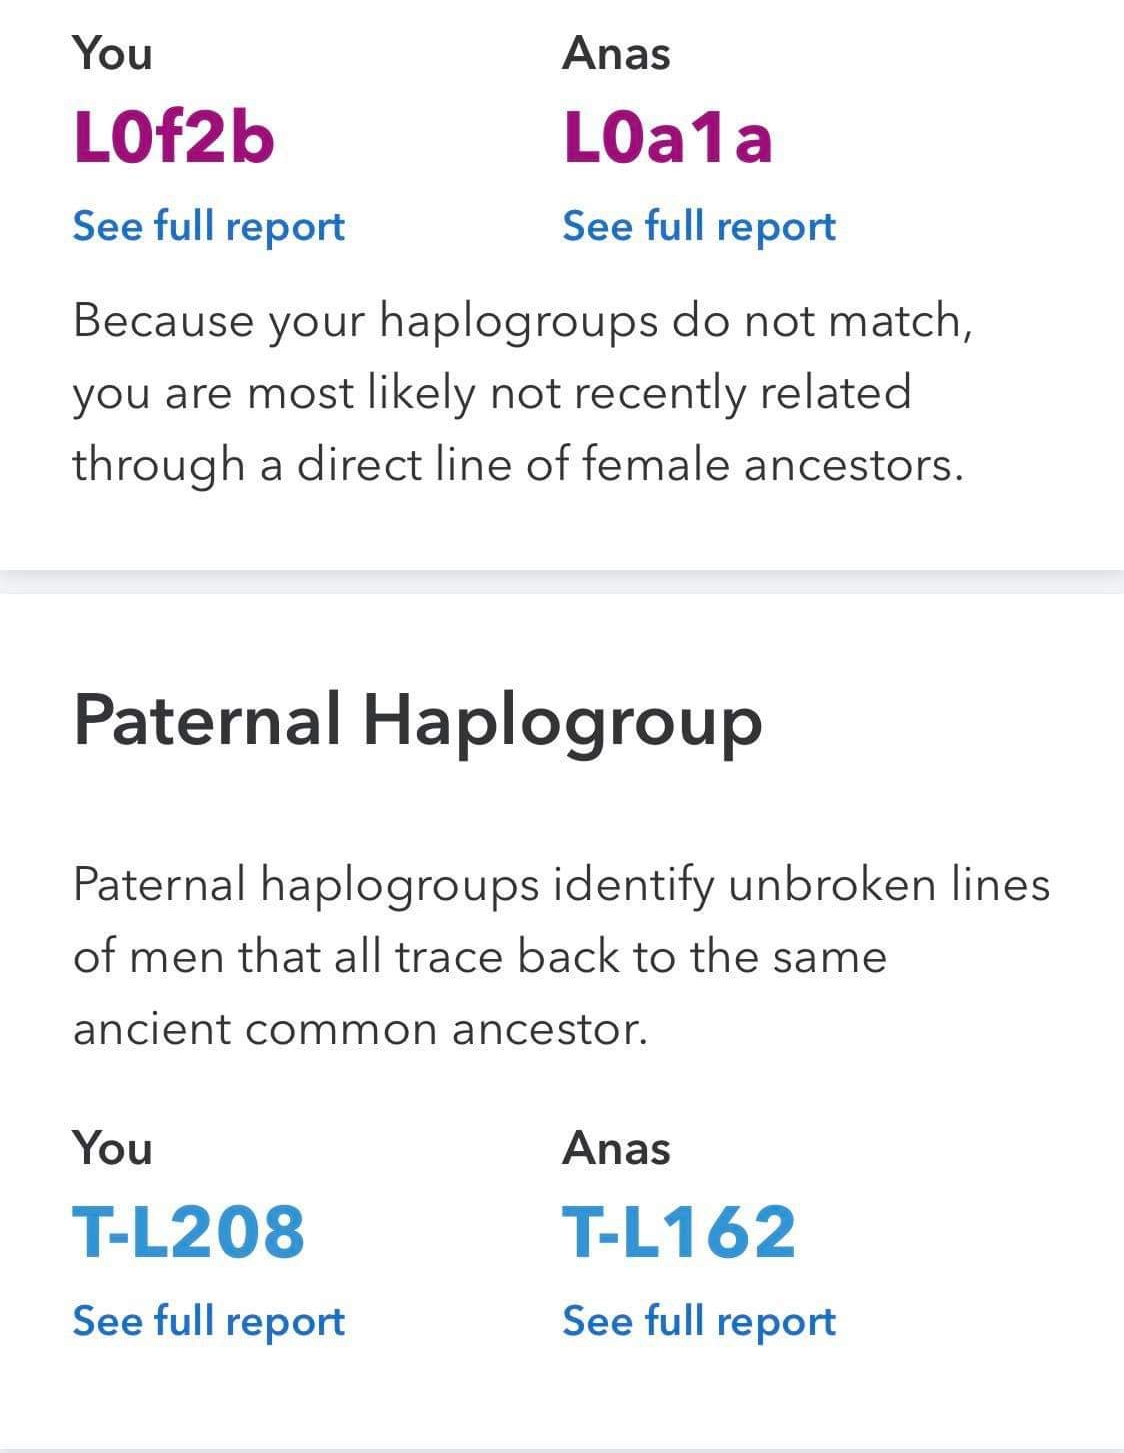Click the 'haplogroups do not match' explanation text
The image size is (1124, 1453).
tap(522, 394)
